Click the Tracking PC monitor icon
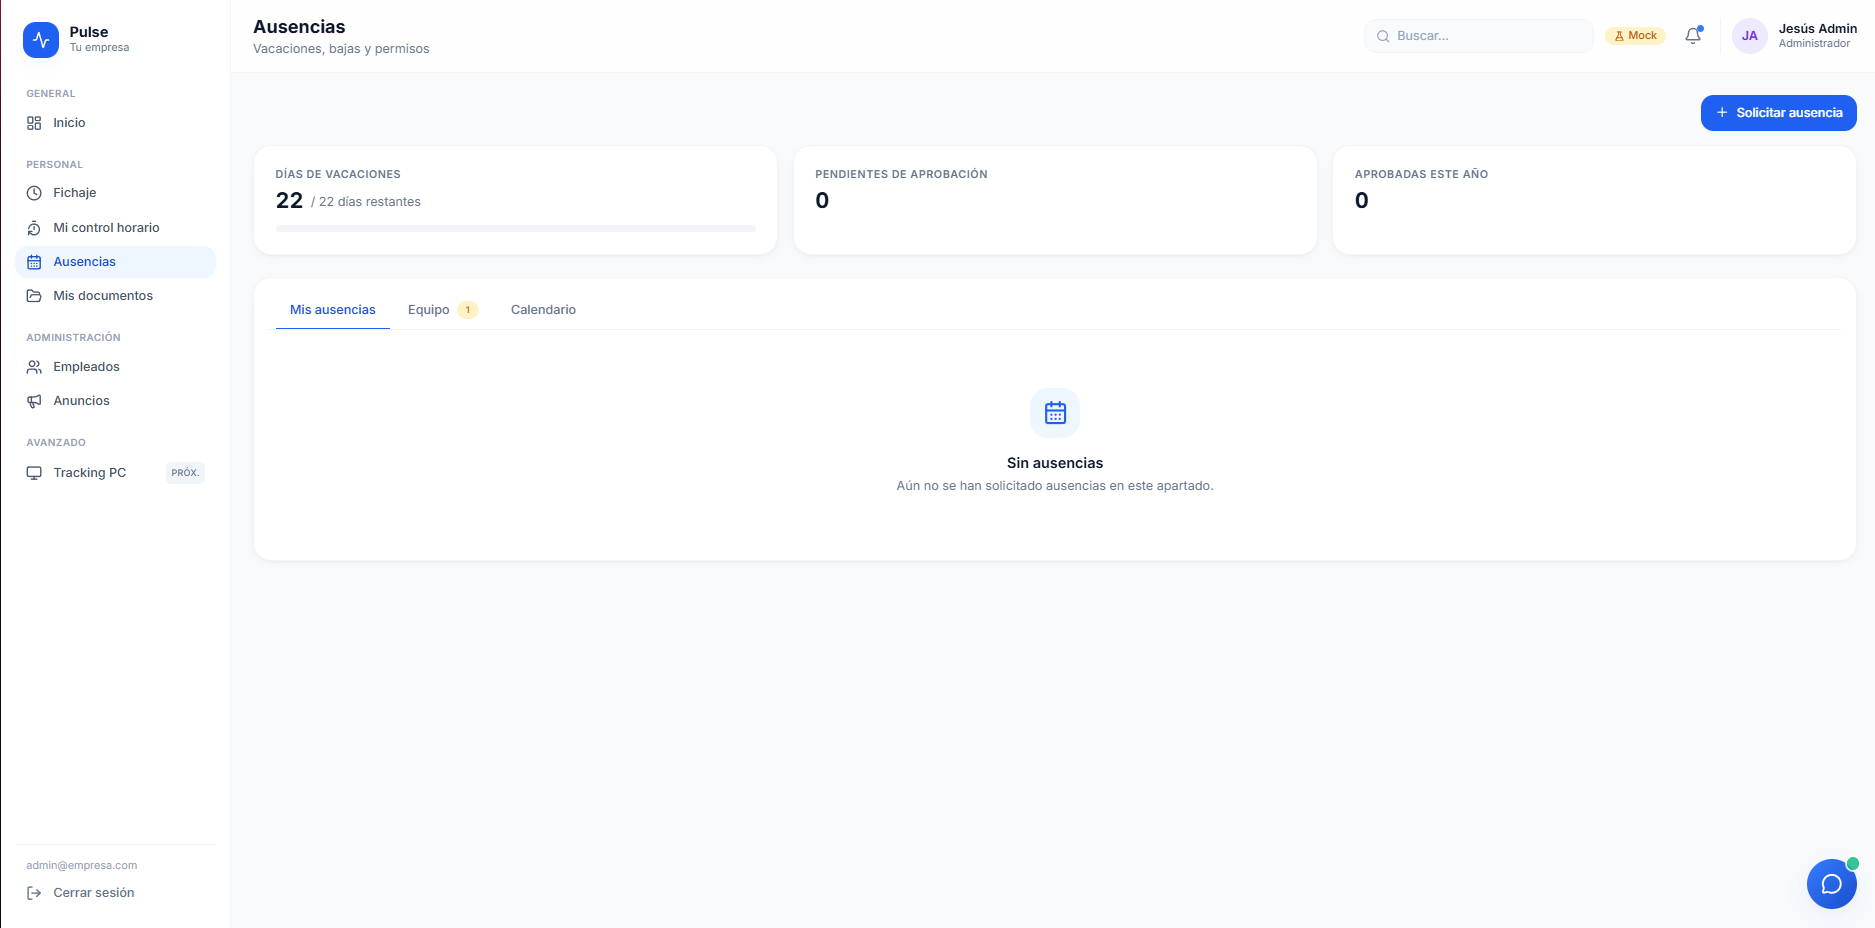Screen dimensions: 1875x928 coord(34,473)
